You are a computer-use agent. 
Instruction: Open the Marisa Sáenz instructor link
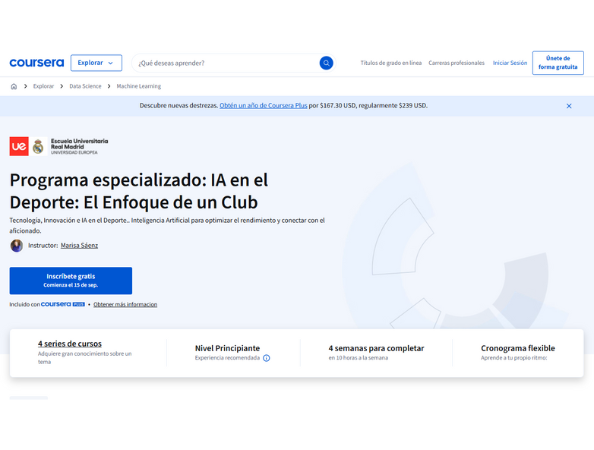coord(79,245)
